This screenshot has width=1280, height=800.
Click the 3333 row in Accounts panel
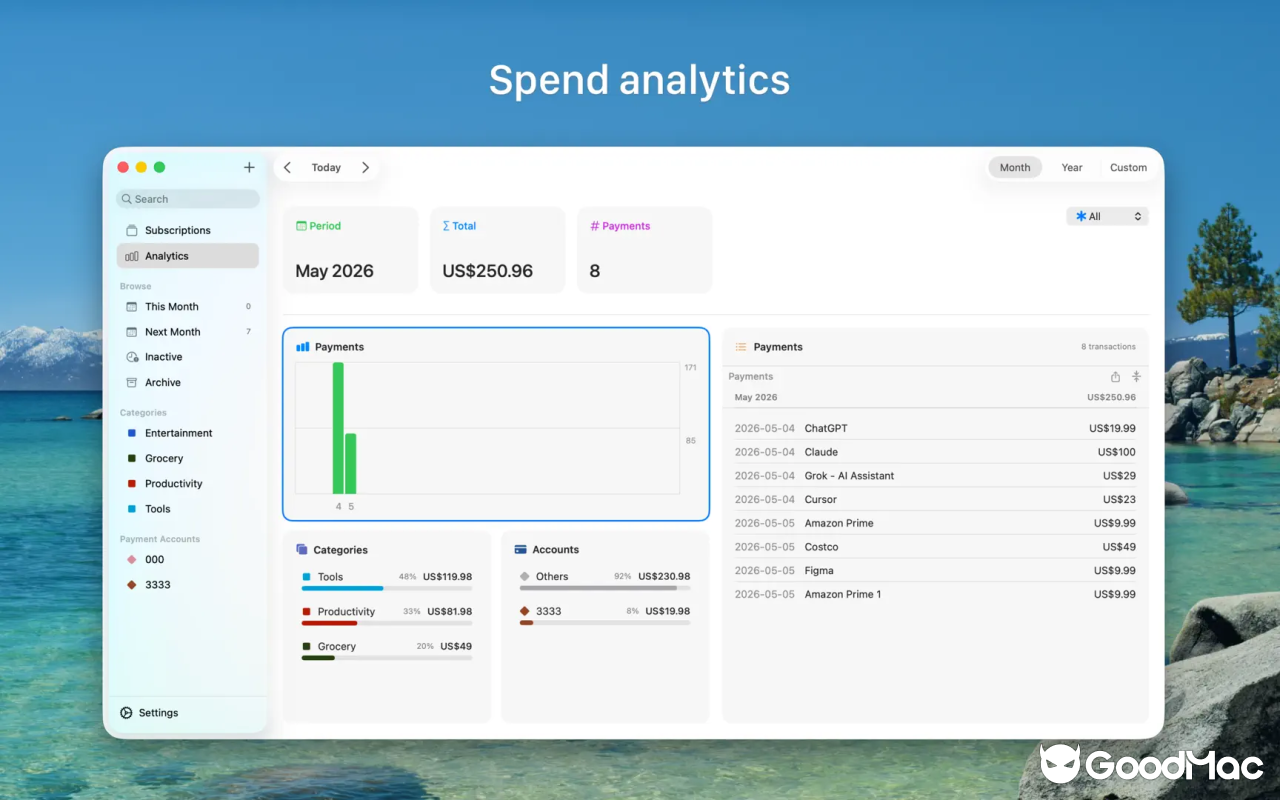pos(605,616)
